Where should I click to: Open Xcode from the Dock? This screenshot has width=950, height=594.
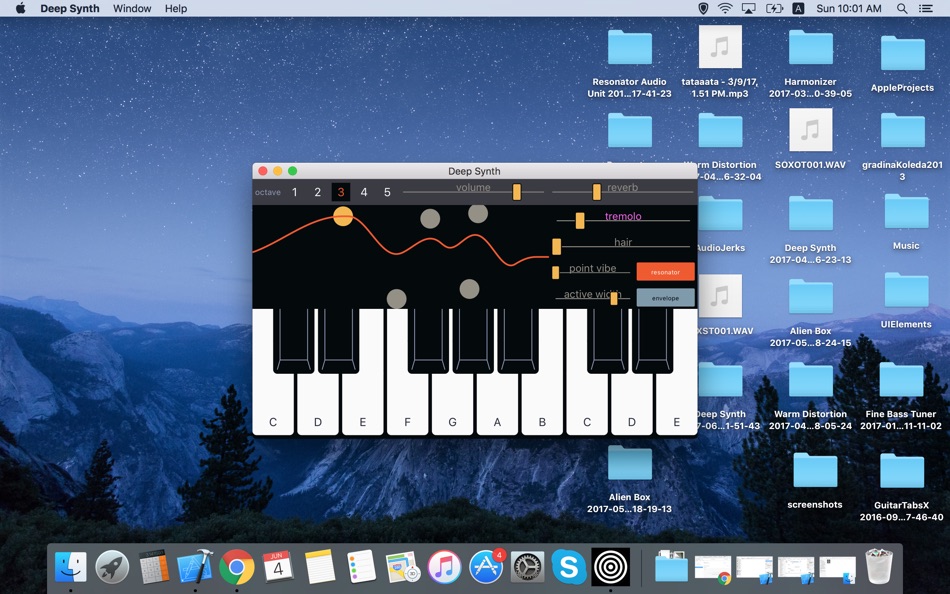[194, 567]
